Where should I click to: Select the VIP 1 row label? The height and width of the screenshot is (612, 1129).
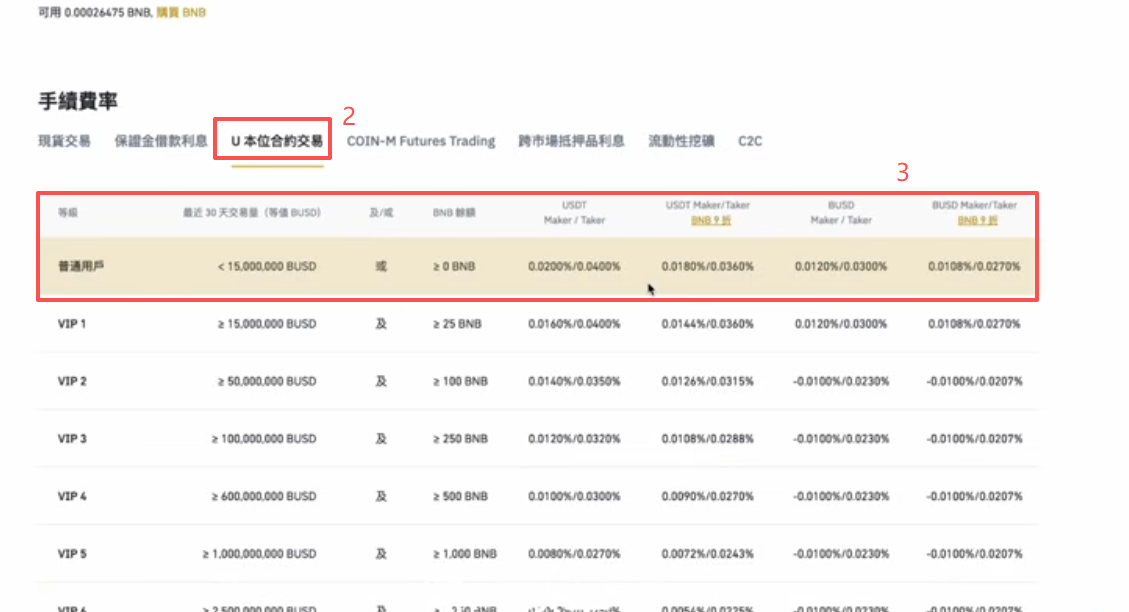coord(71,324)
